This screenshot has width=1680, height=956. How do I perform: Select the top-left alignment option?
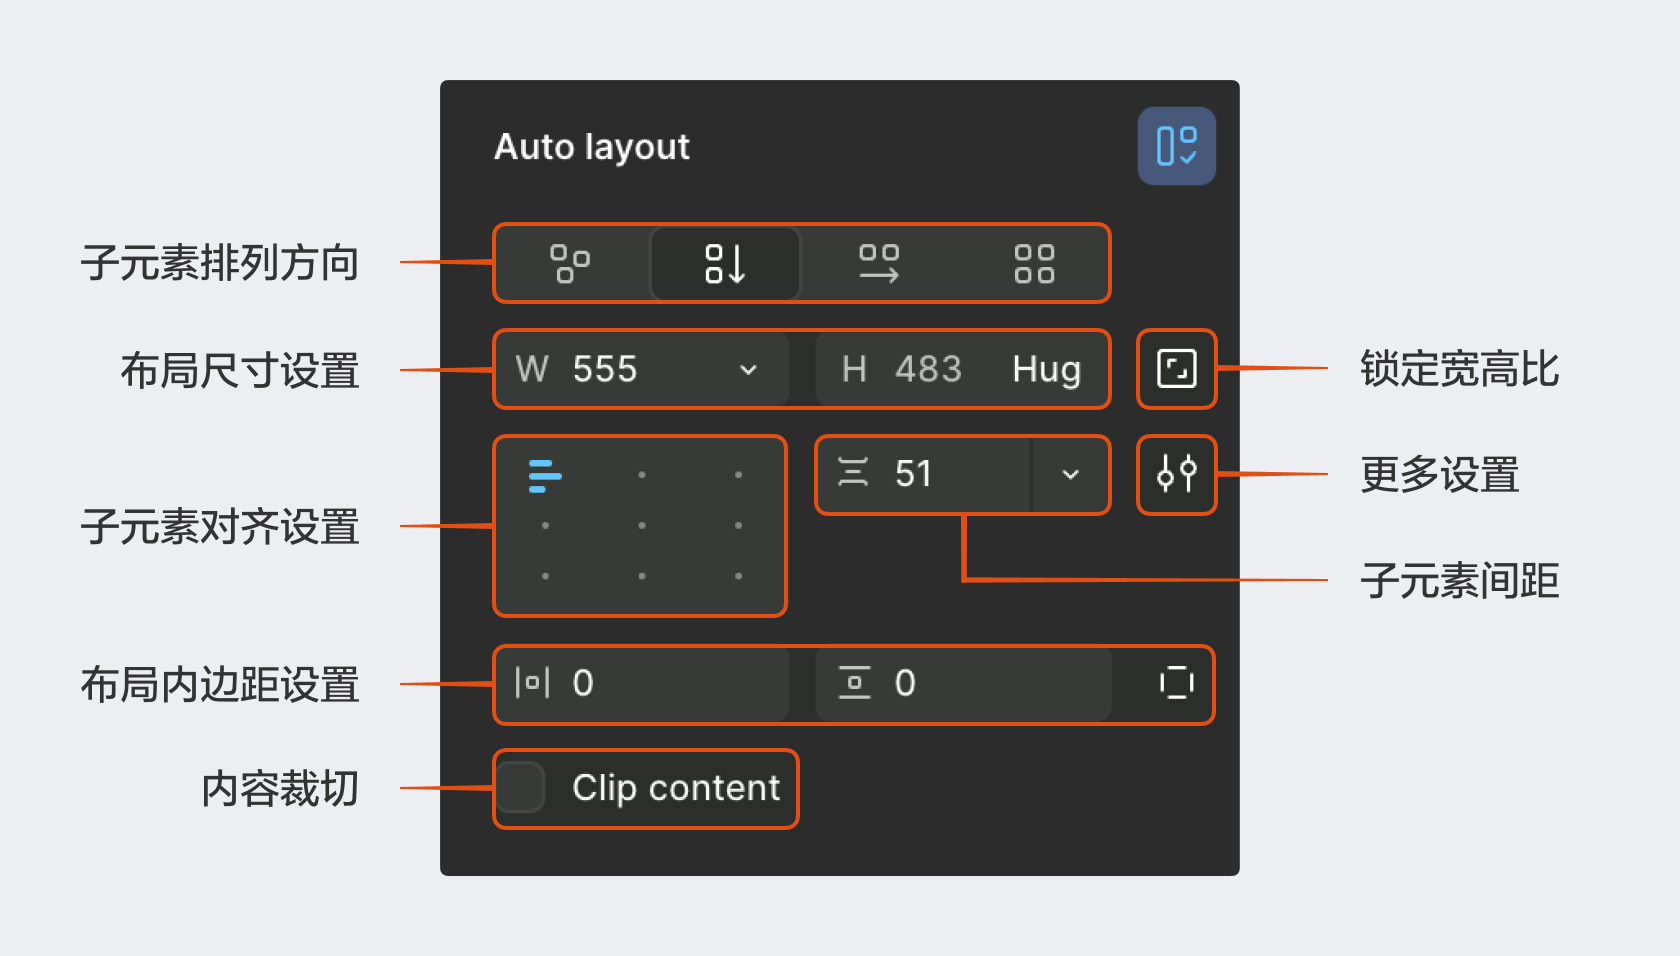(545, 475)
